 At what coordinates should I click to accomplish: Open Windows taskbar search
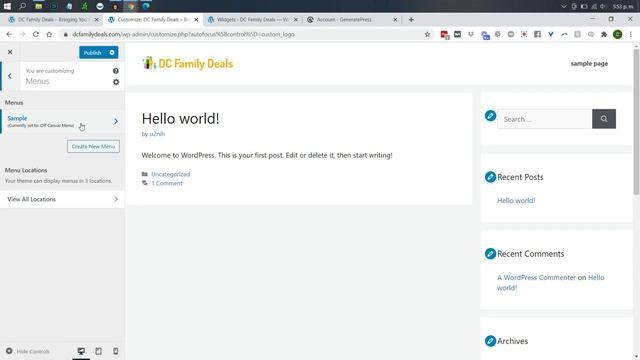[22, 6]
